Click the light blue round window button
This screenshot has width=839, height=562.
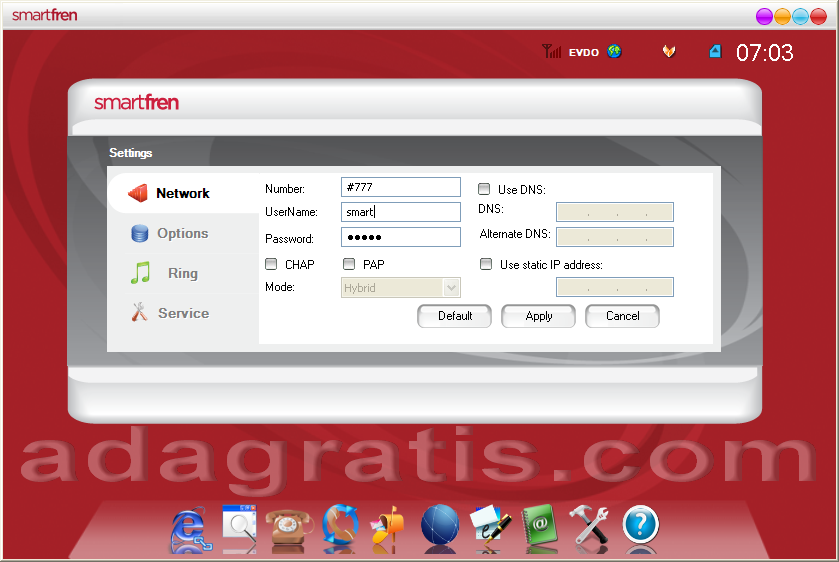(x=800, y=17)
